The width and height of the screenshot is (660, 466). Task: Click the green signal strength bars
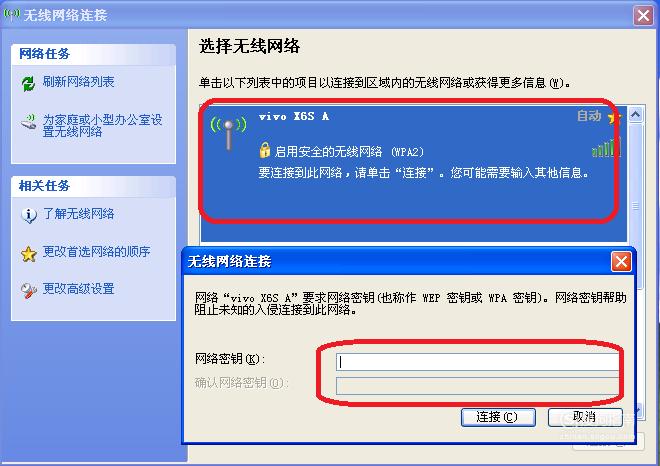(x=606, y=147)
